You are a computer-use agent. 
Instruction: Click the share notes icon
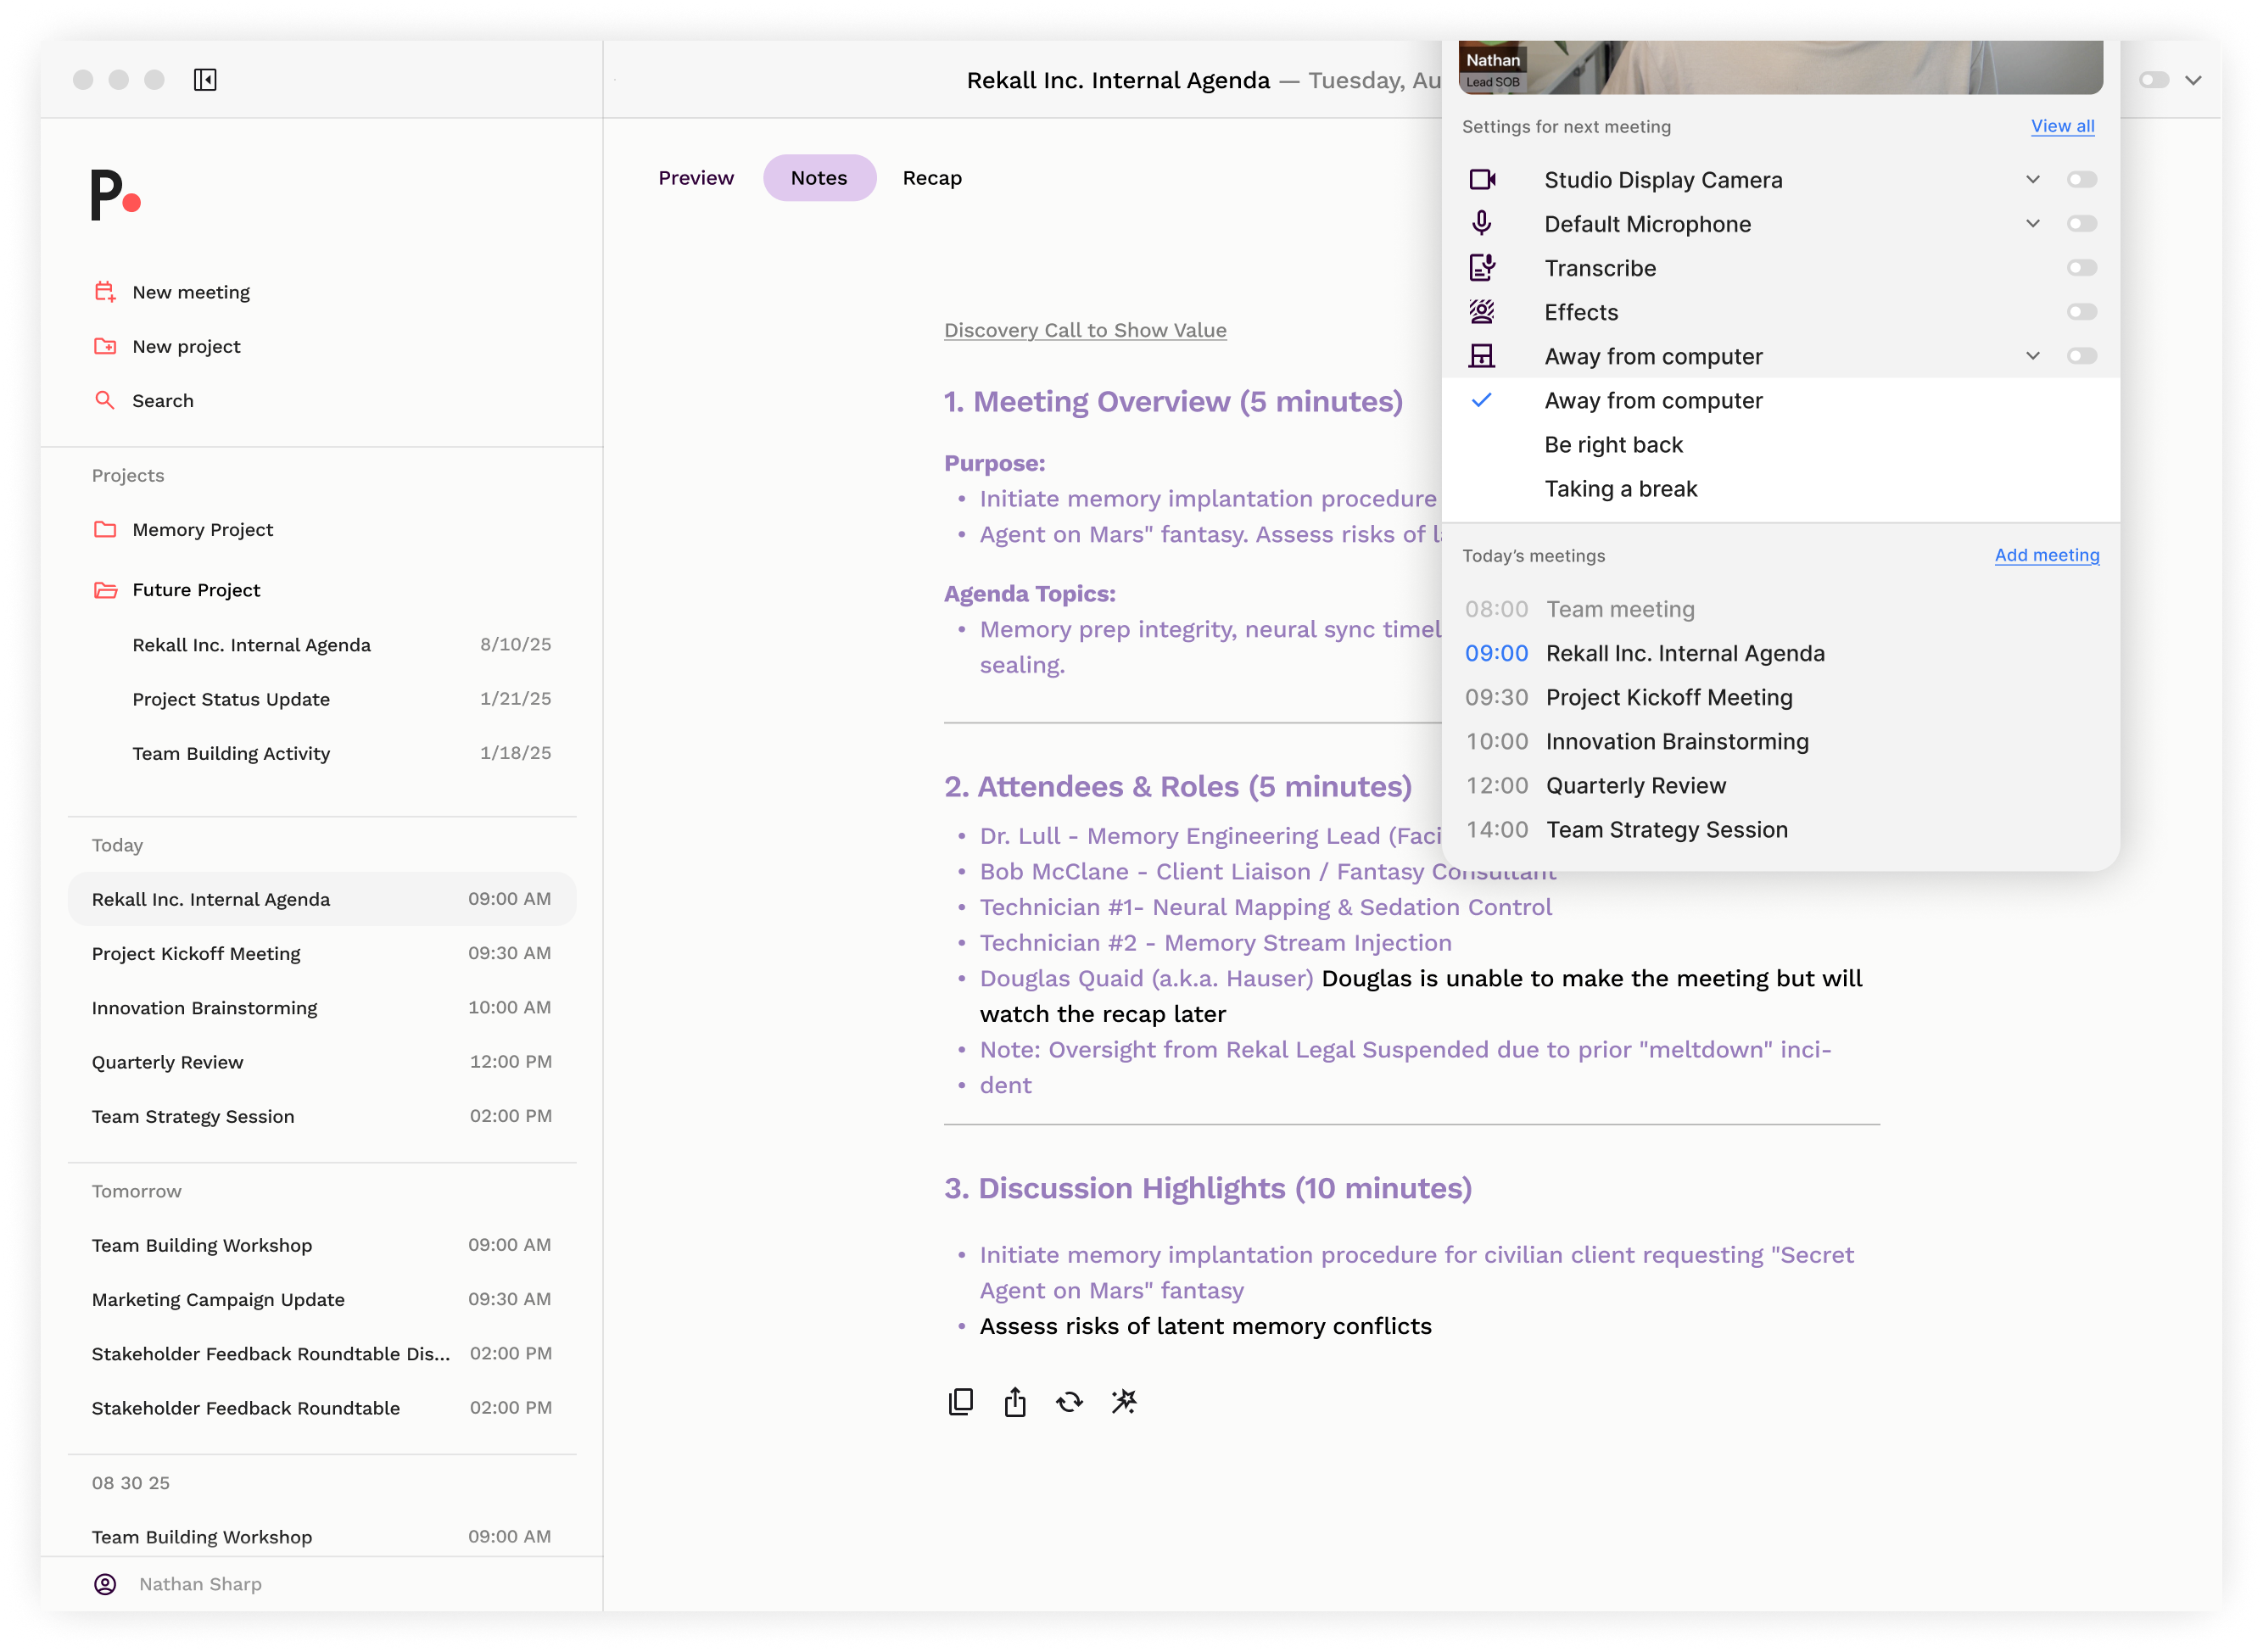point(1015,1401)
